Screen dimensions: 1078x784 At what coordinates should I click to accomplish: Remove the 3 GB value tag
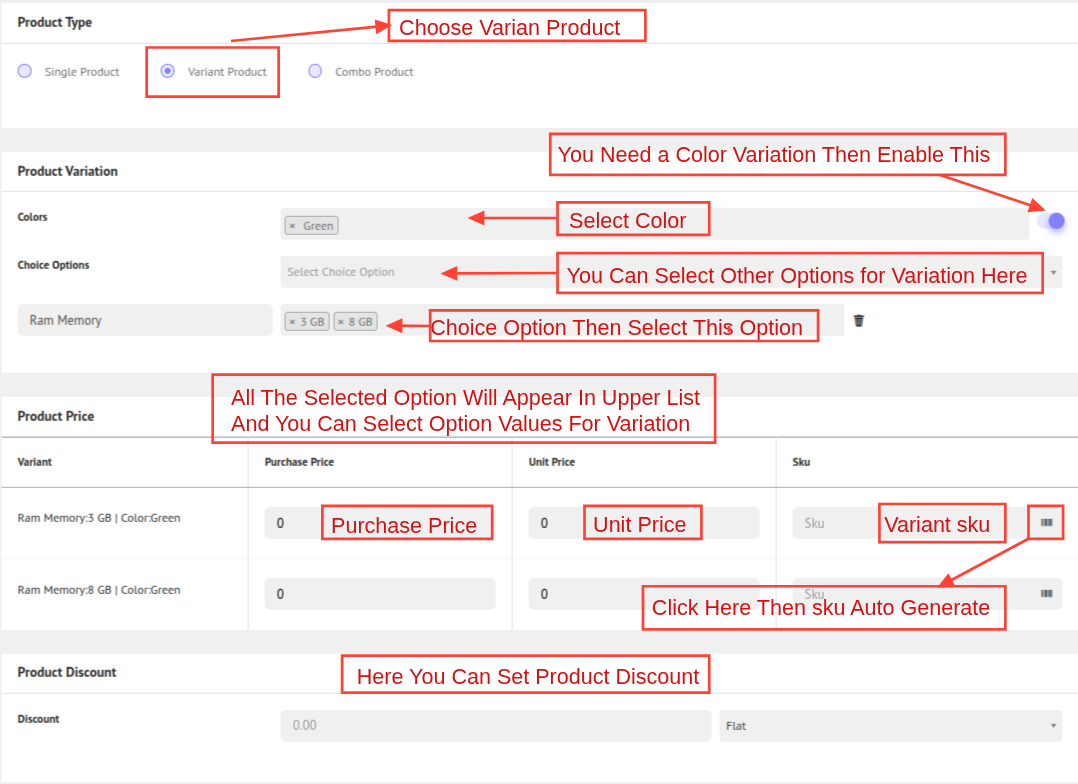[x=292, y=322]
